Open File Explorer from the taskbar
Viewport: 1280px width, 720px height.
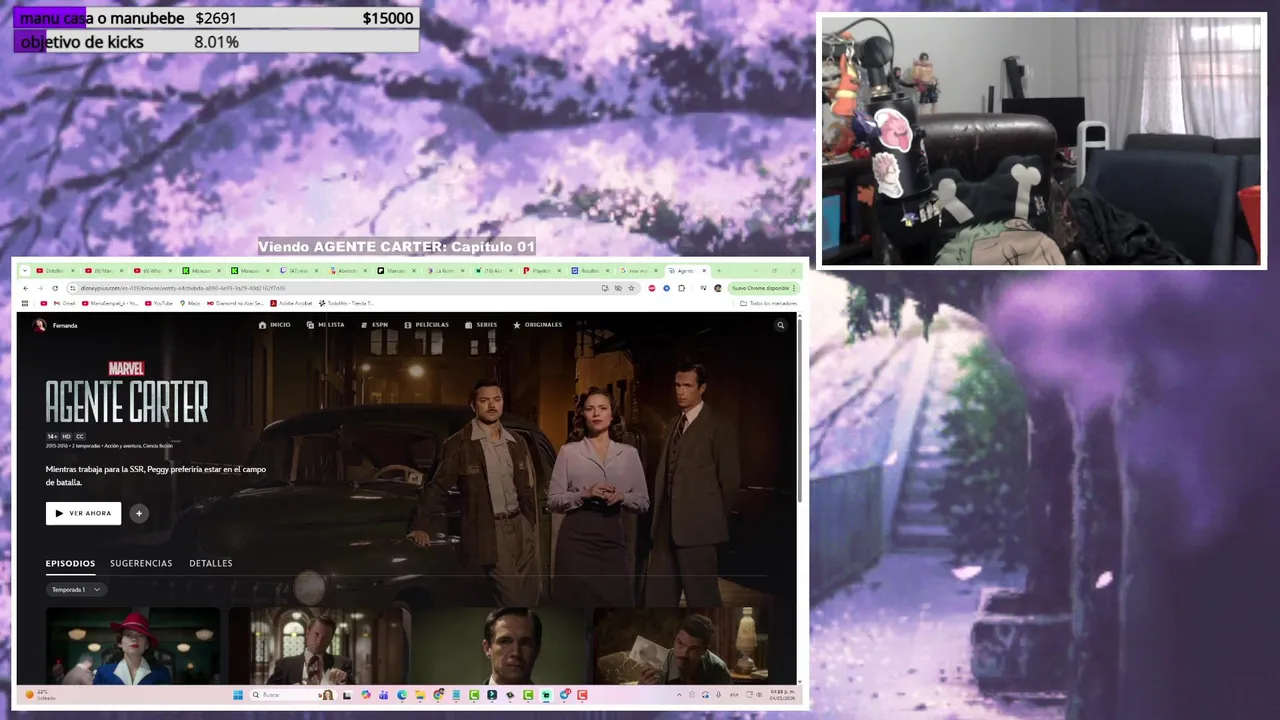(x=420, y=695)
